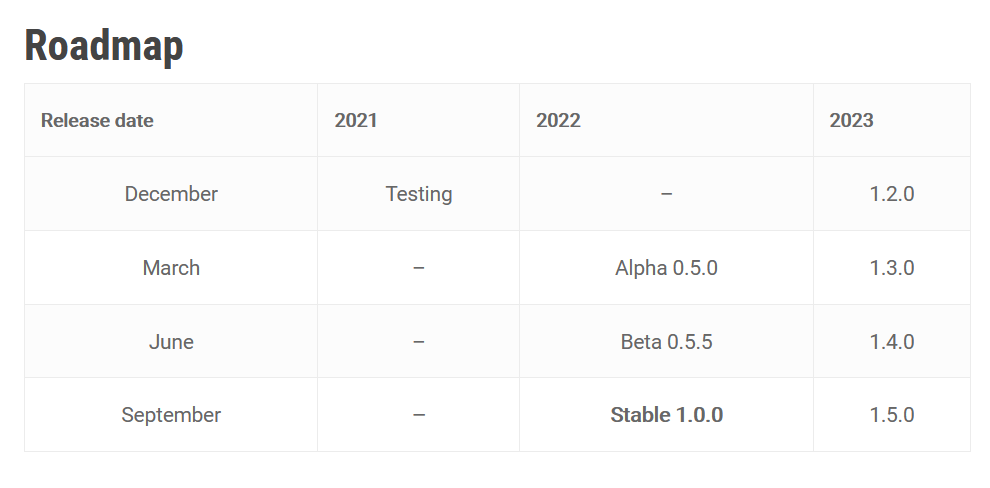Click the 2022 column header
Viewport: 990px width, 488px height.
coord(558,121)
